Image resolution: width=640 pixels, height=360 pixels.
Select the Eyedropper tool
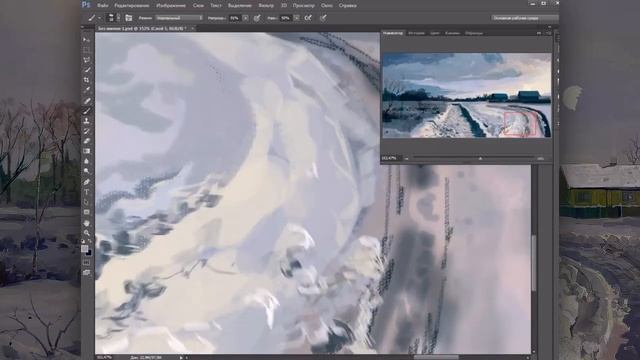coord(87,90)
